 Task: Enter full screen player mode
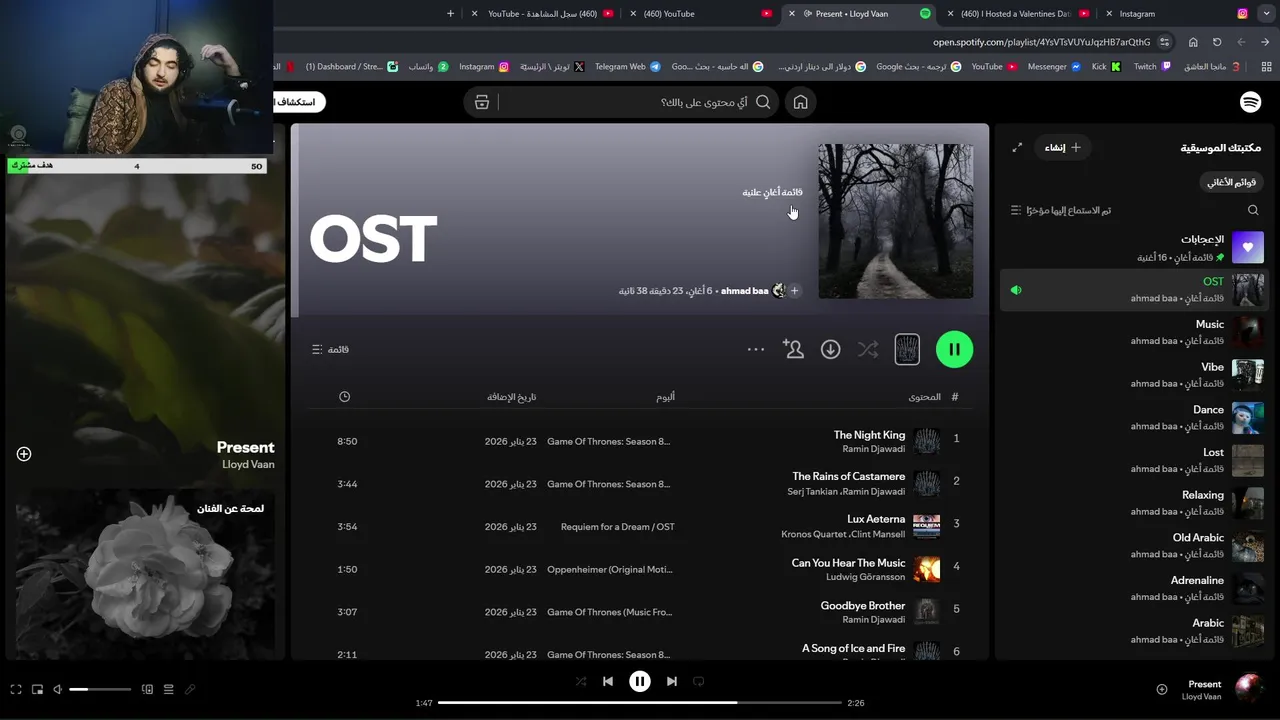(16, 689)
